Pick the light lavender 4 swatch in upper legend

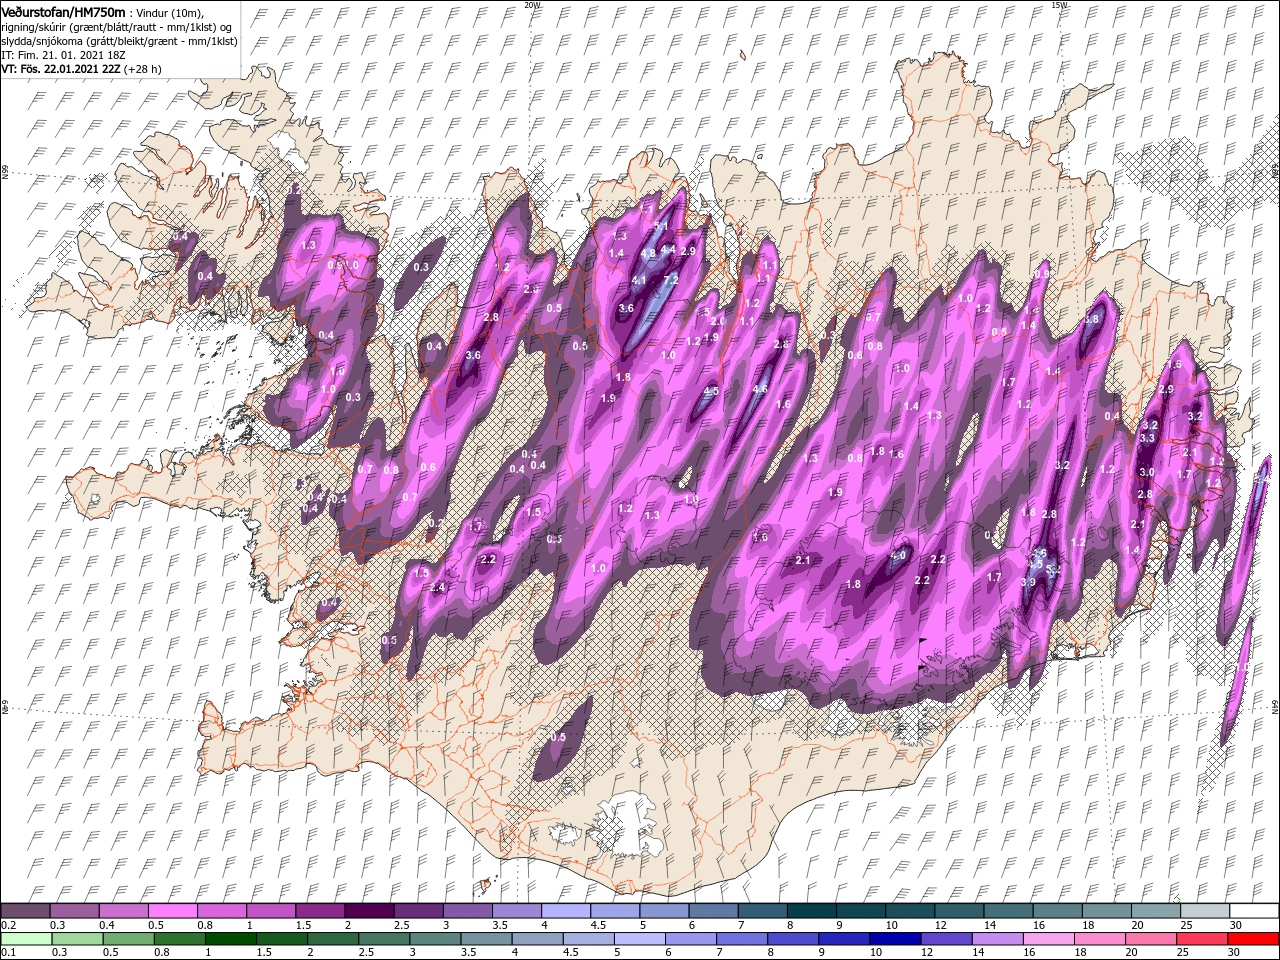coord(564,910)
